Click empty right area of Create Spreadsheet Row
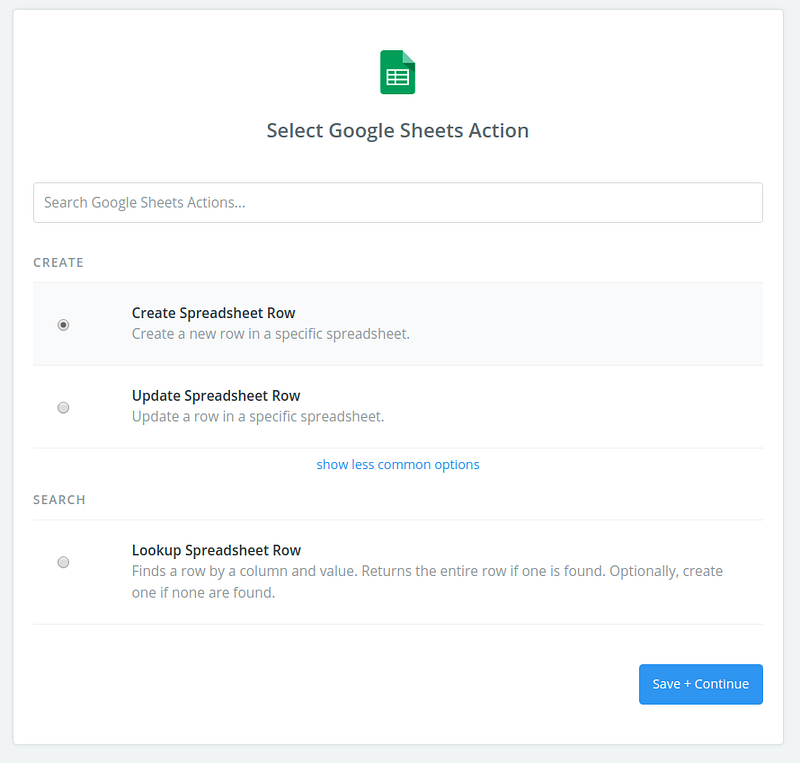800x763 pixels. click(620, 324)
